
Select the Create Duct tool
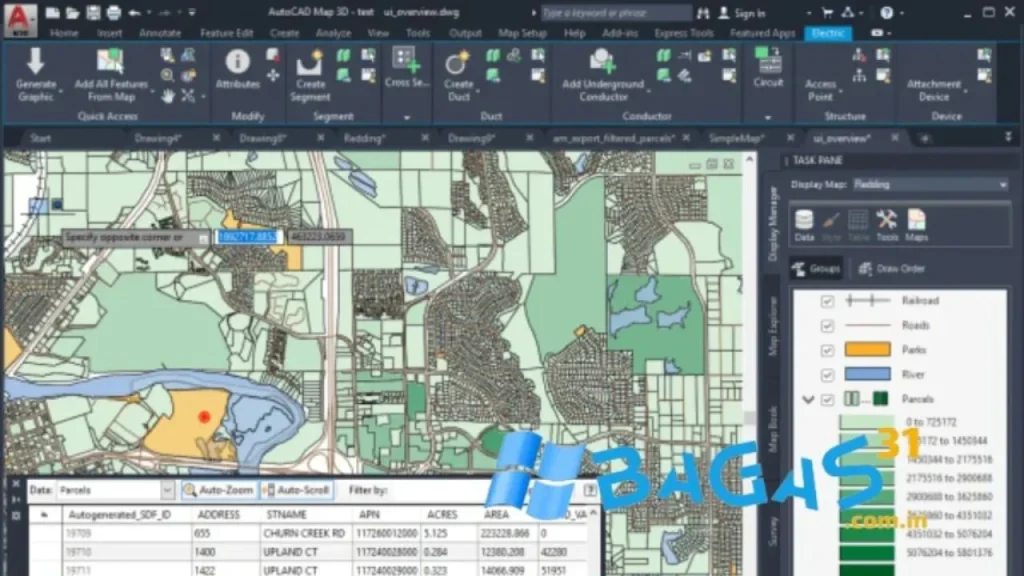pyautogui.click(x=458, y=76)
